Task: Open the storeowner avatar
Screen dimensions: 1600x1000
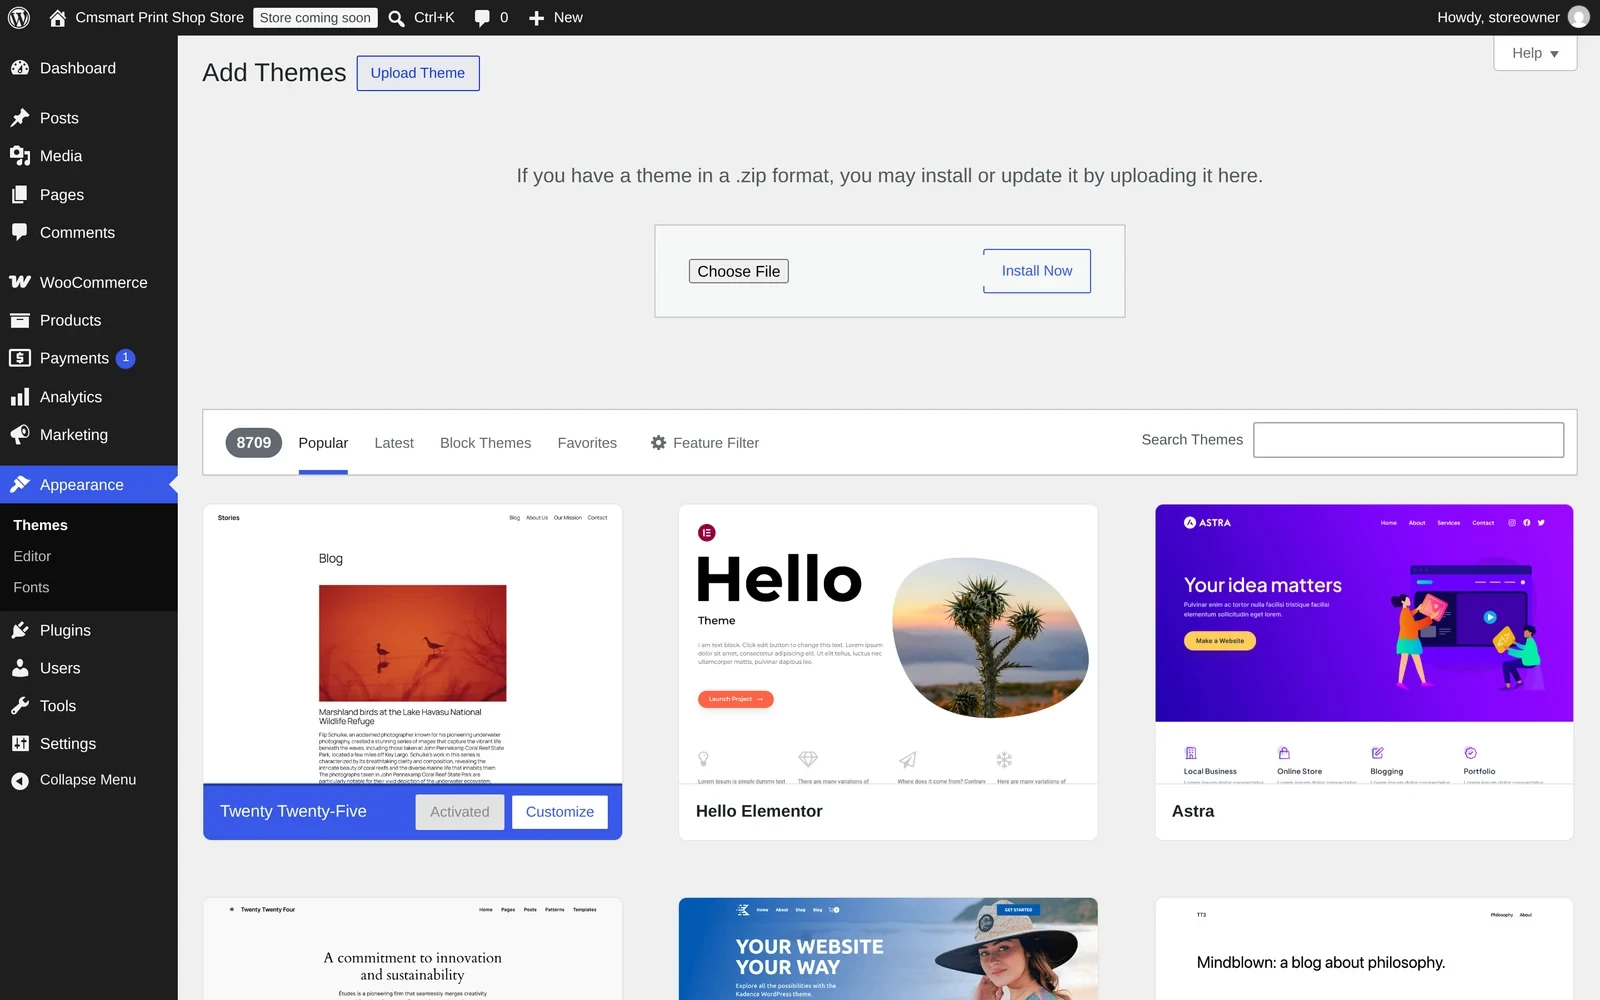Action: [1579, 17]
